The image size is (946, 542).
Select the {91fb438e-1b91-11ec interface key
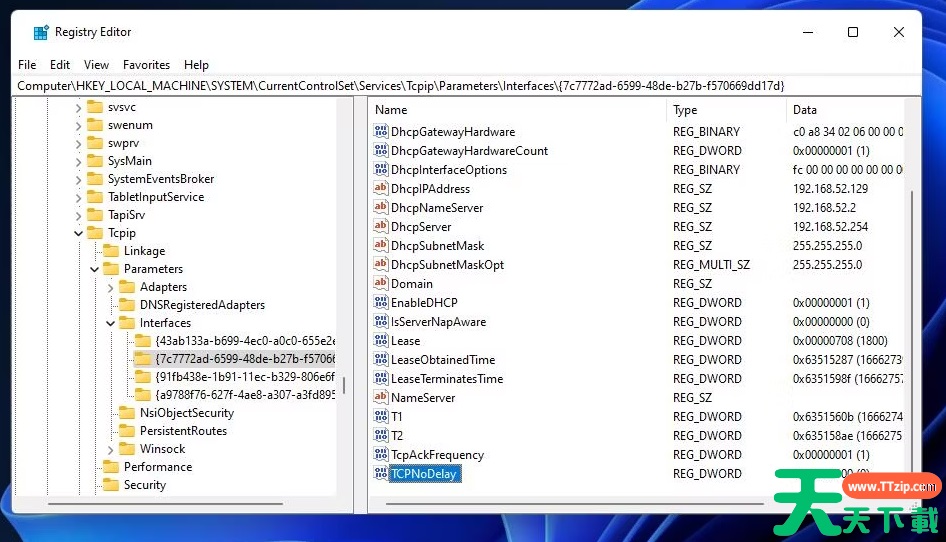pos(245,377)
